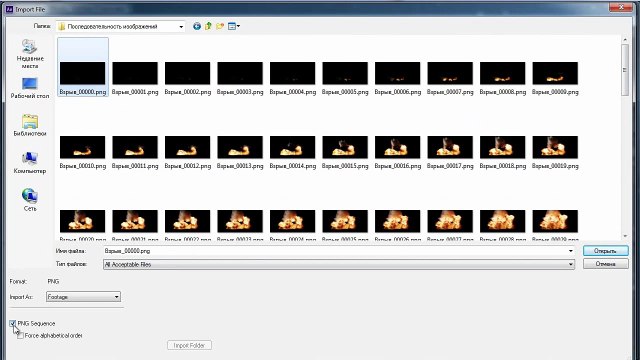Click the Import Folder button
Image resolution: width=640 pixels, height=360 pixels.
point(189,345)
